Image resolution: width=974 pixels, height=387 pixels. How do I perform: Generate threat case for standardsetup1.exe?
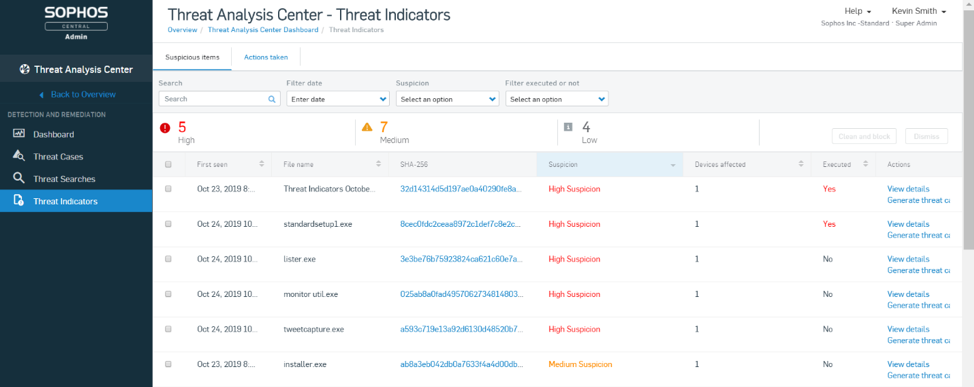click(919, 235)
